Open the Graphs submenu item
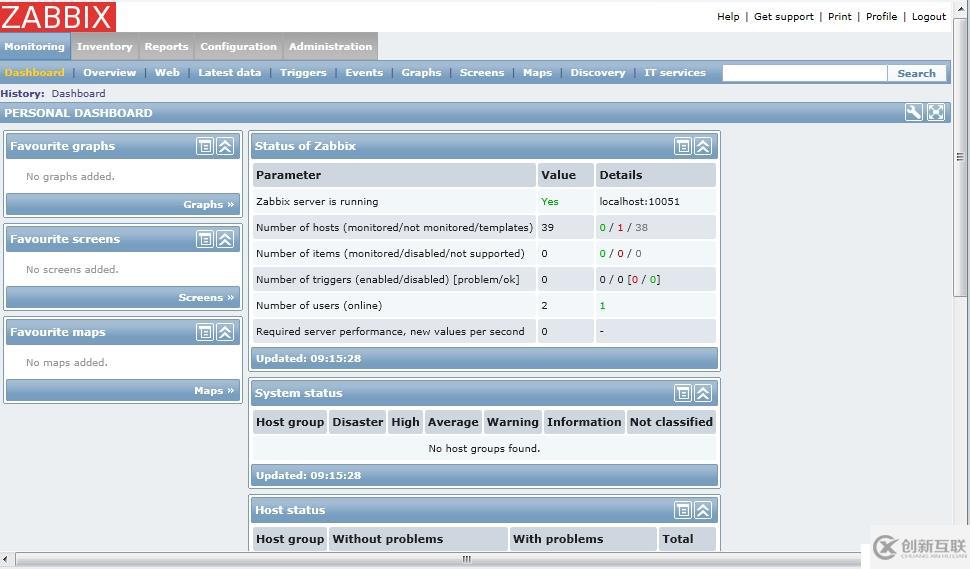The image size is (970, 569). [421, 72]
